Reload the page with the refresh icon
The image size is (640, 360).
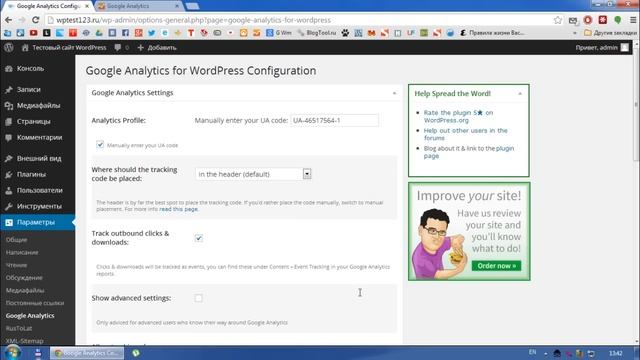click(36, 20)
